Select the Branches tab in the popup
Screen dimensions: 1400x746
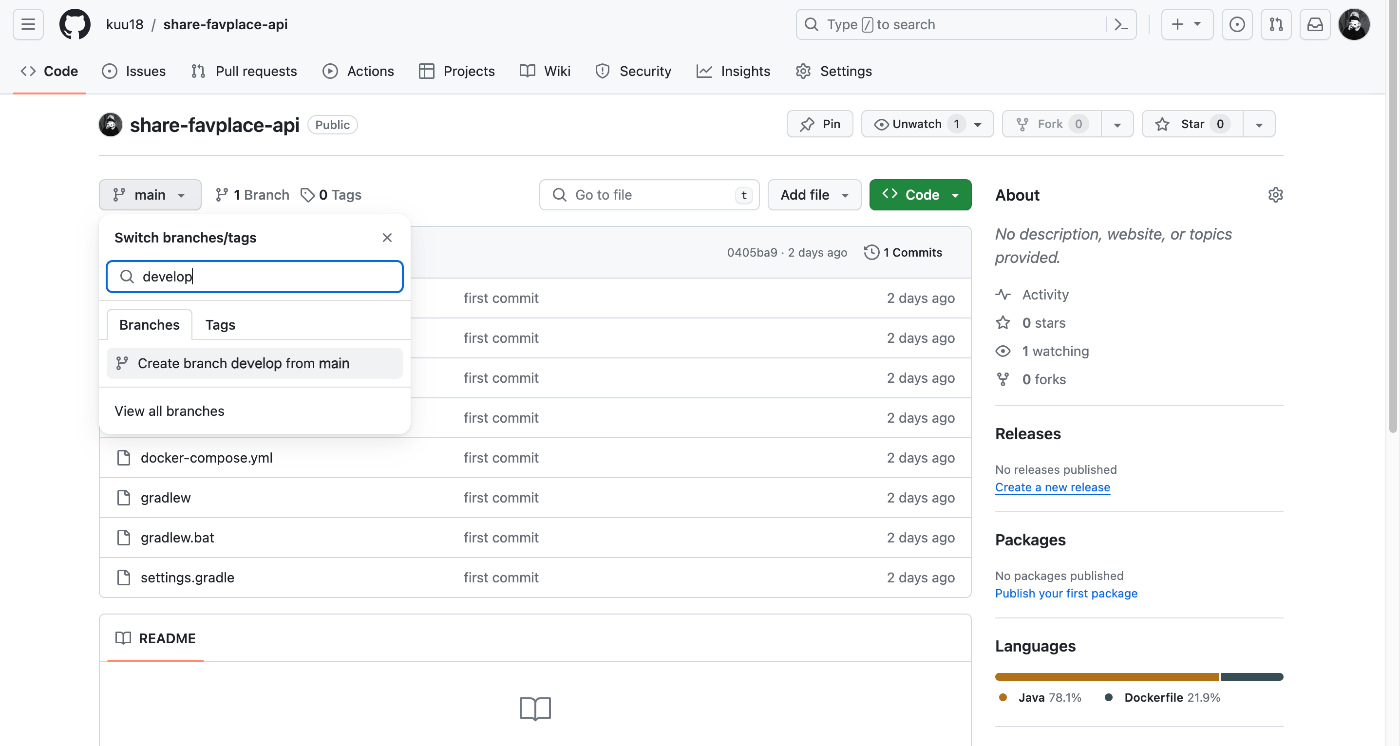[149, 325]
